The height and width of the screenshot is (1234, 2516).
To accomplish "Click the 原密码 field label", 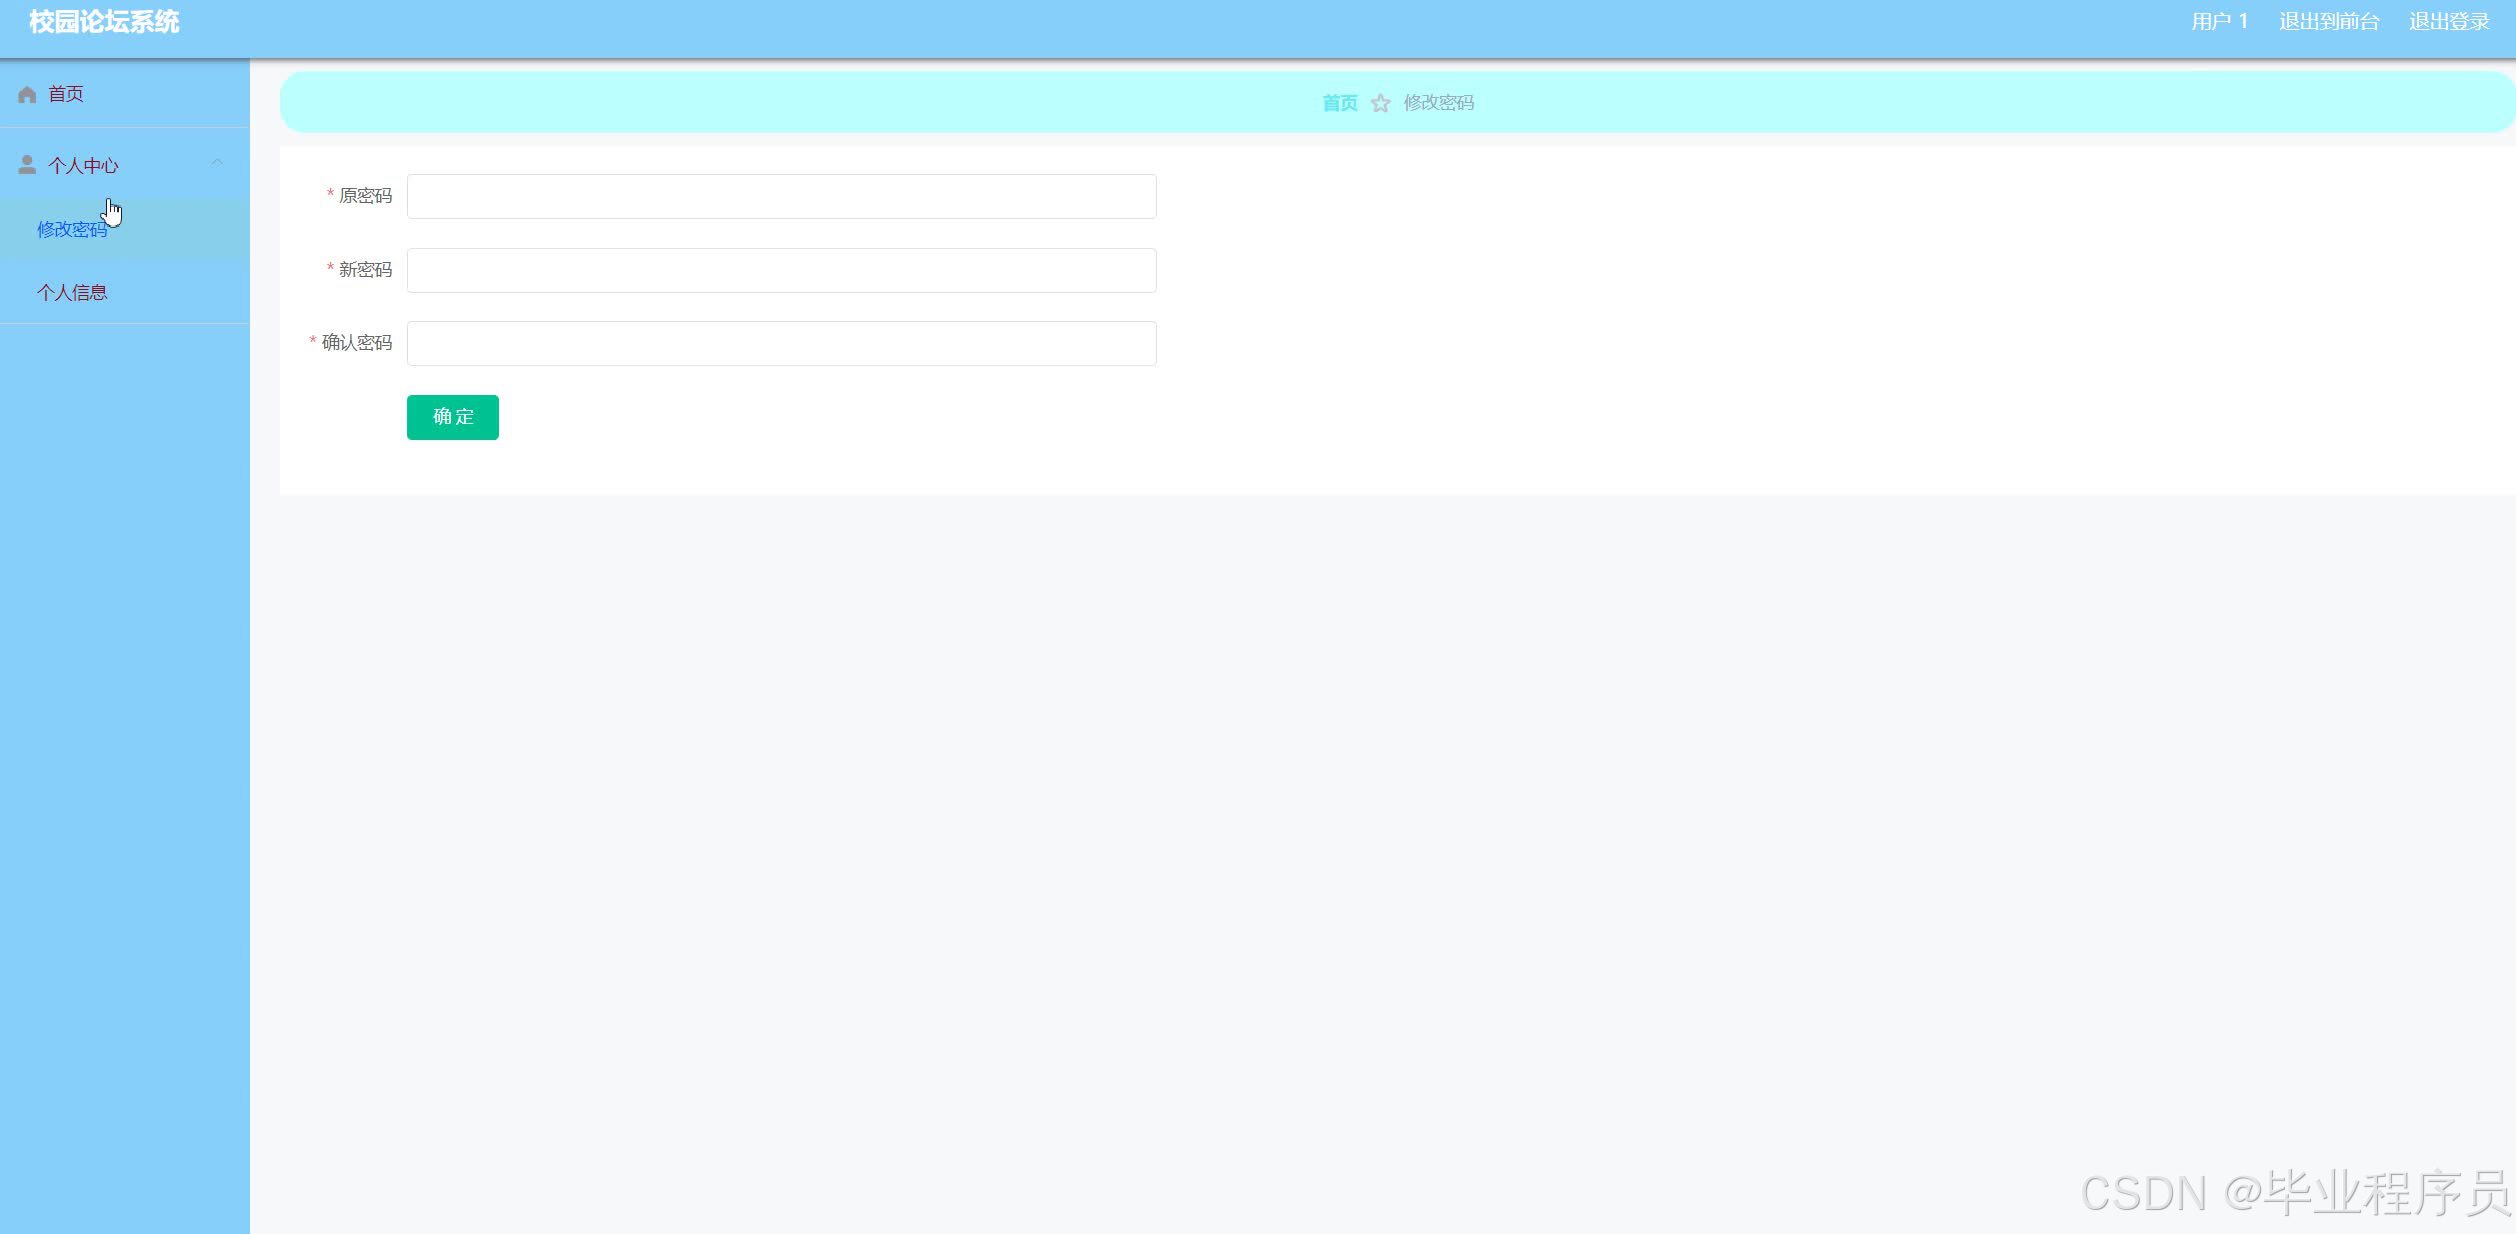I will (365, 196).
